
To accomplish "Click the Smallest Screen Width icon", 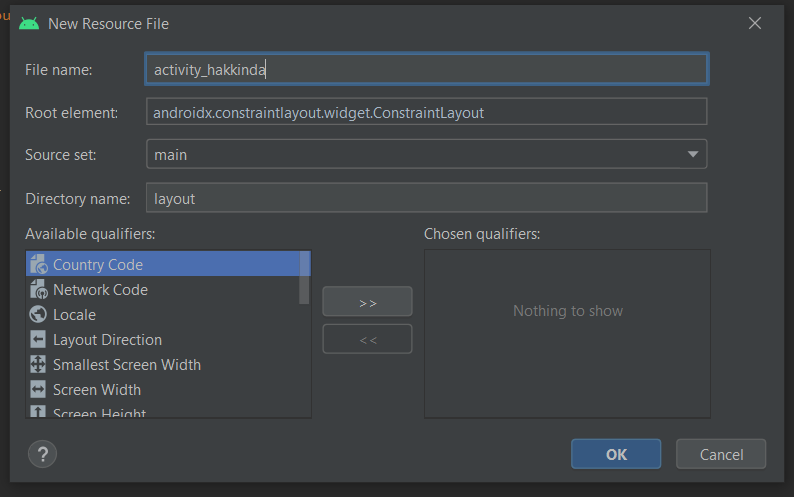I will point(38,365).
